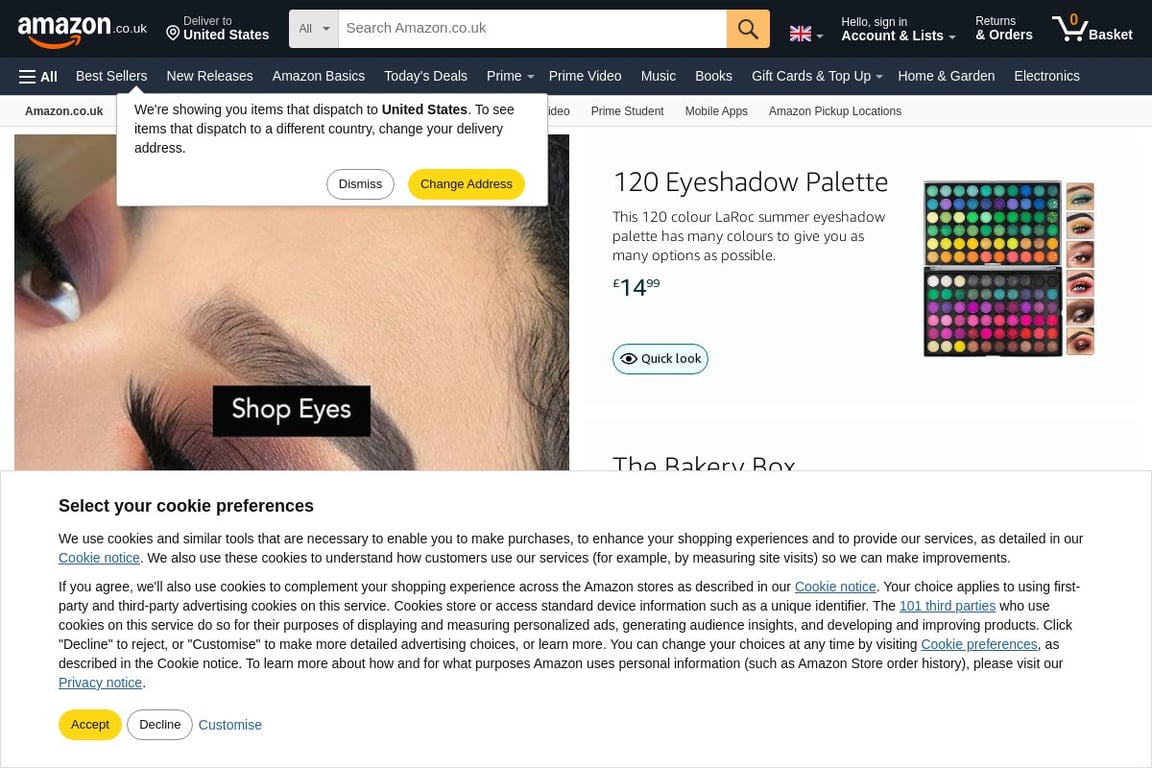Open the All search category dropdown
Screen dimensions: 1152x768
[x=314, y=29]
